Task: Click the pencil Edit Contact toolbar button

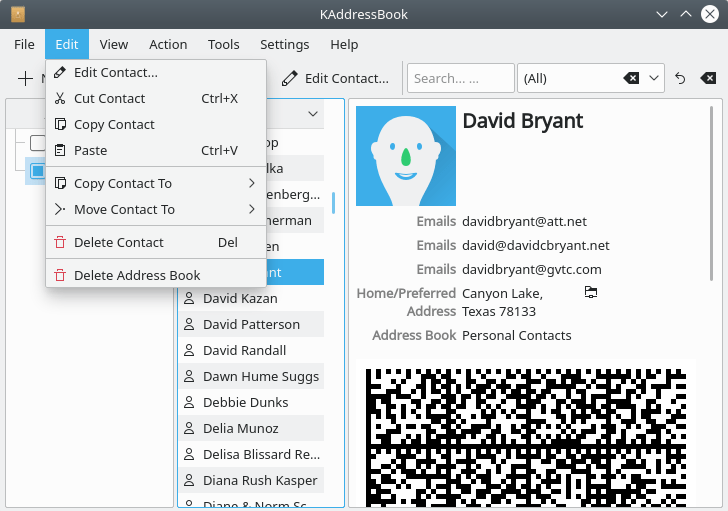Action: tap(335, 78)
